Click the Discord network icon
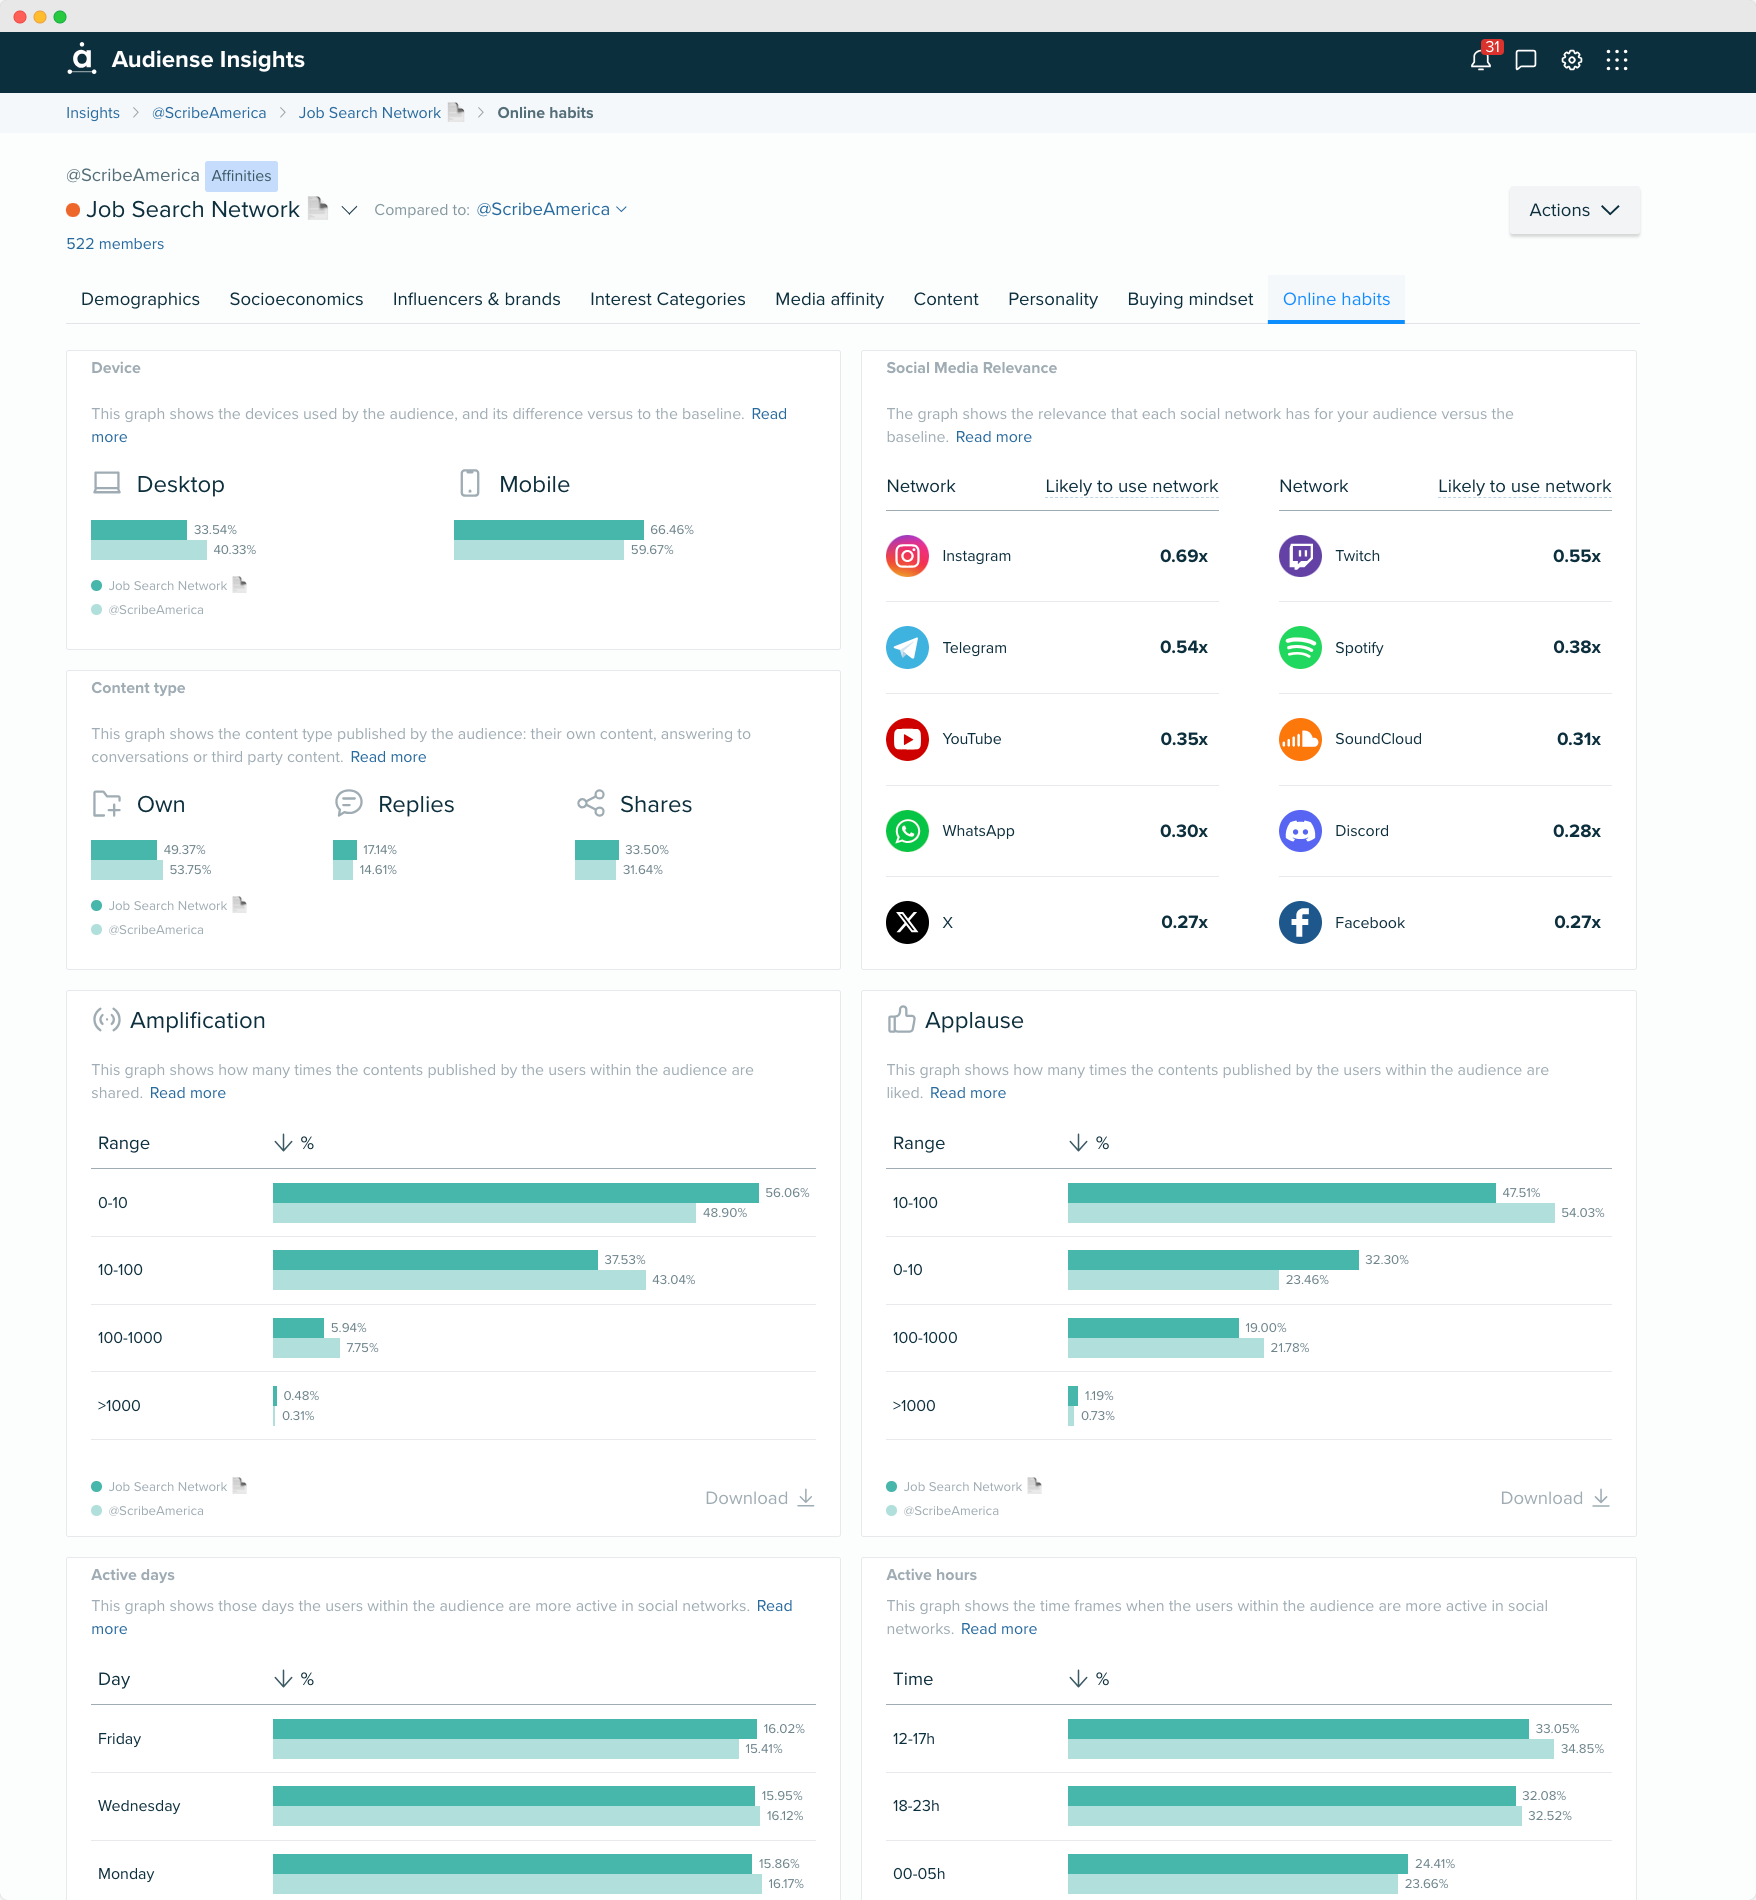 click(1300, 831)
